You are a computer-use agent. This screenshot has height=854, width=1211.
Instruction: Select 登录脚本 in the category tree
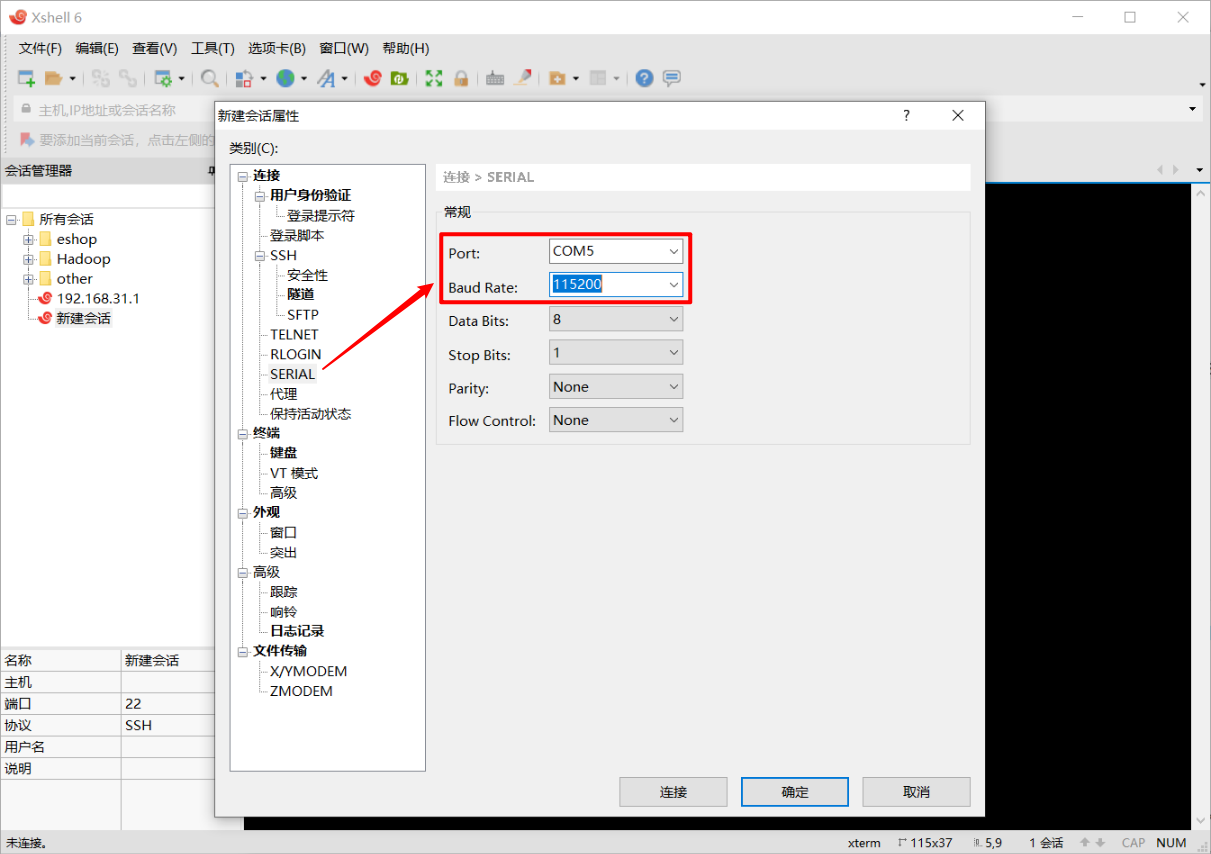point(297,235)
